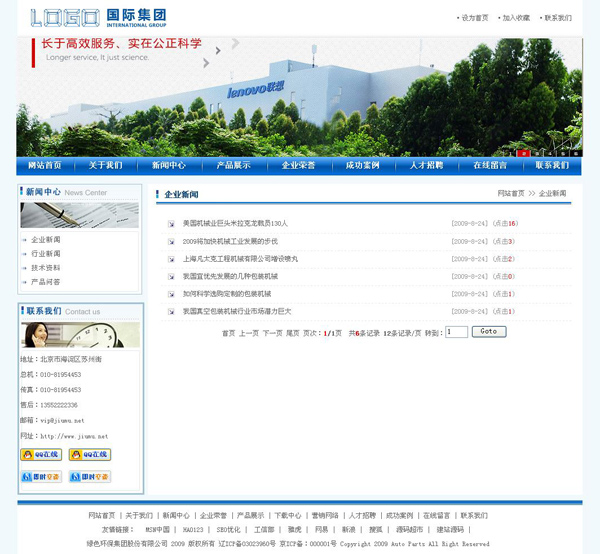Click the first QQ在线 chat icon
This screenshot has width=600, height=554.
41,455
